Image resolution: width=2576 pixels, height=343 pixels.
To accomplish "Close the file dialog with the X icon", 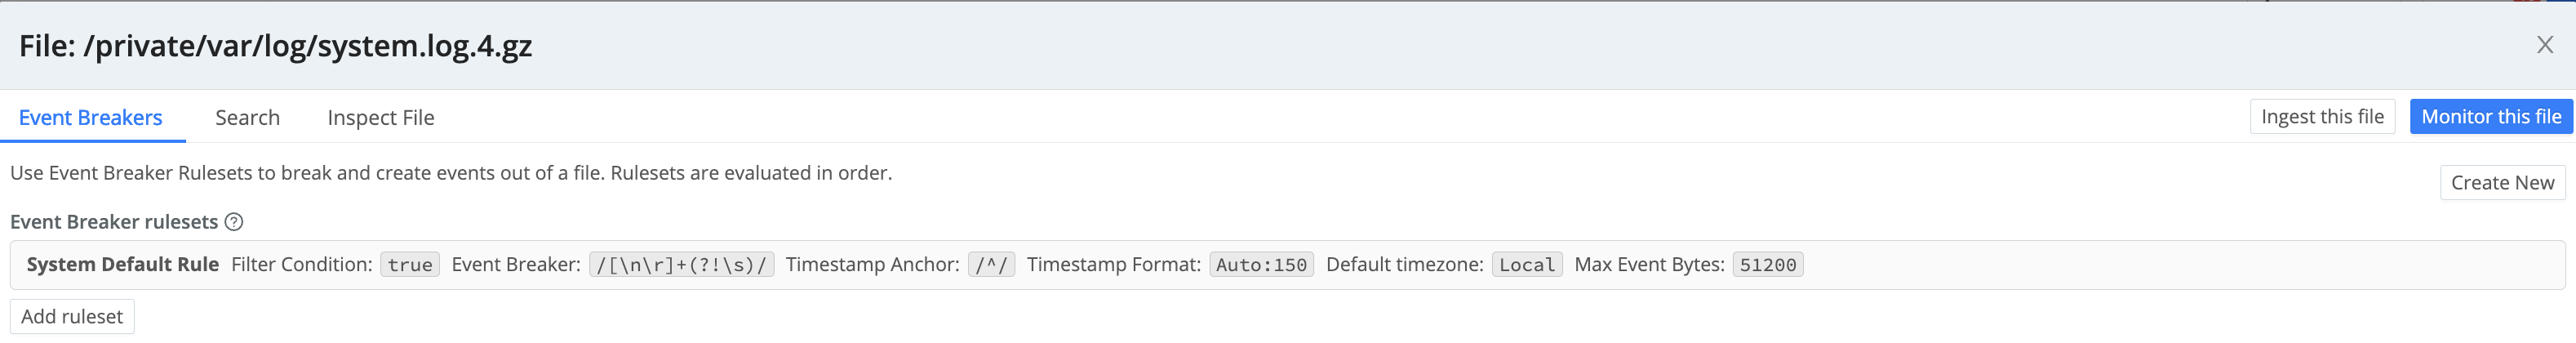I will click(2544, 45).
